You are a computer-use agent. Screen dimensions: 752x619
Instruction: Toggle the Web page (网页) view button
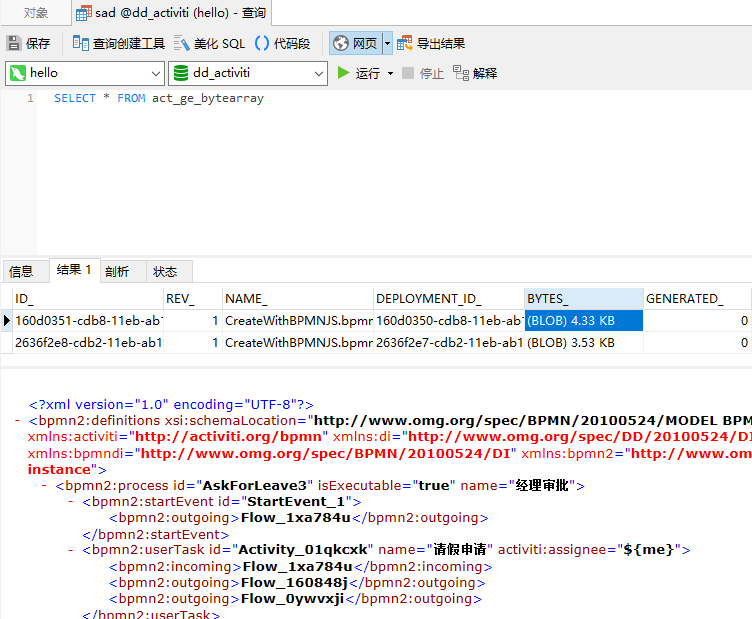tap(355, 44)
